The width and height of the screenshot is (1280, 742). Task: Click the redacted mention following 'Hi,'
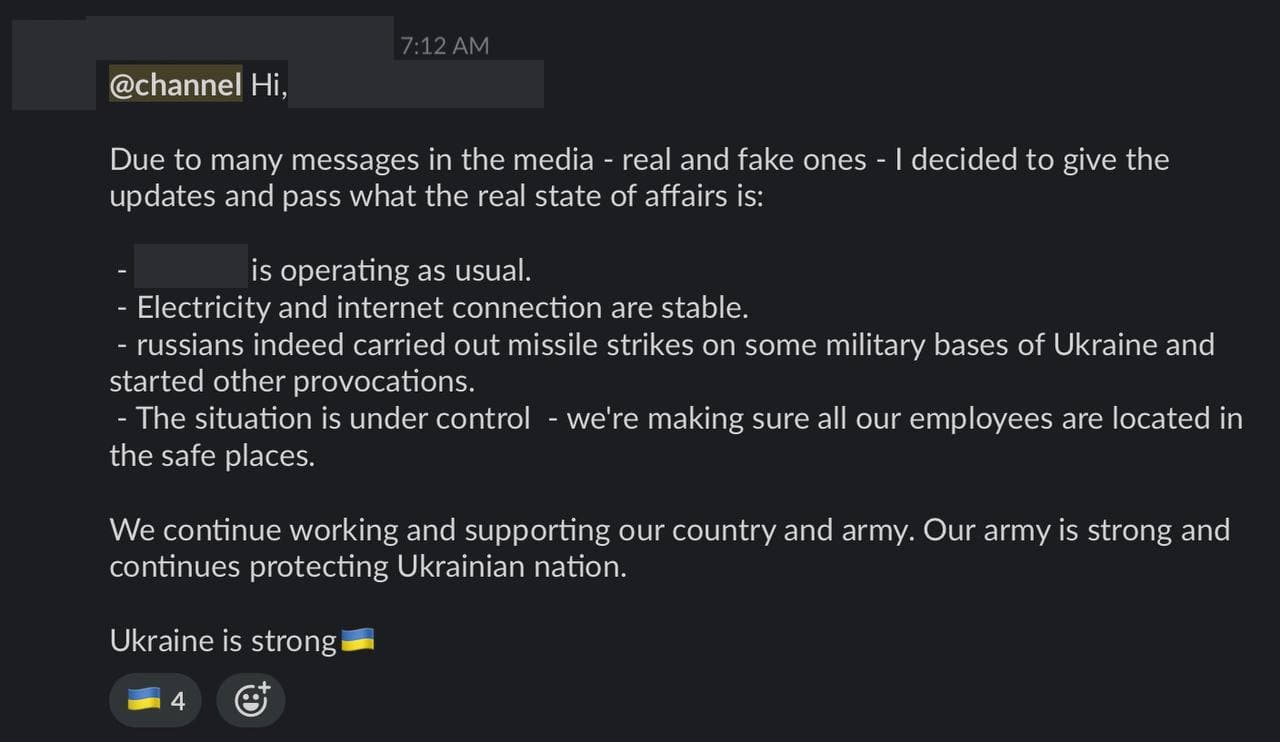417,84
